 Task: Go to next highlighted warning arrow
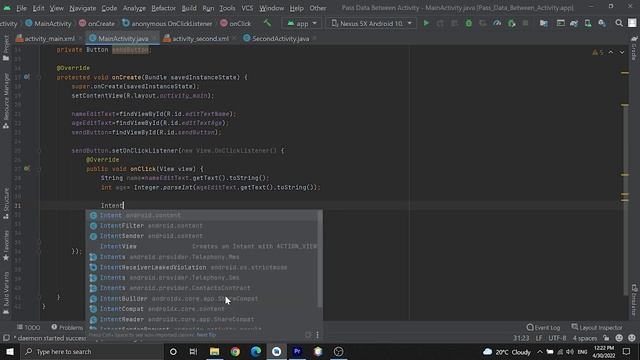622,52
